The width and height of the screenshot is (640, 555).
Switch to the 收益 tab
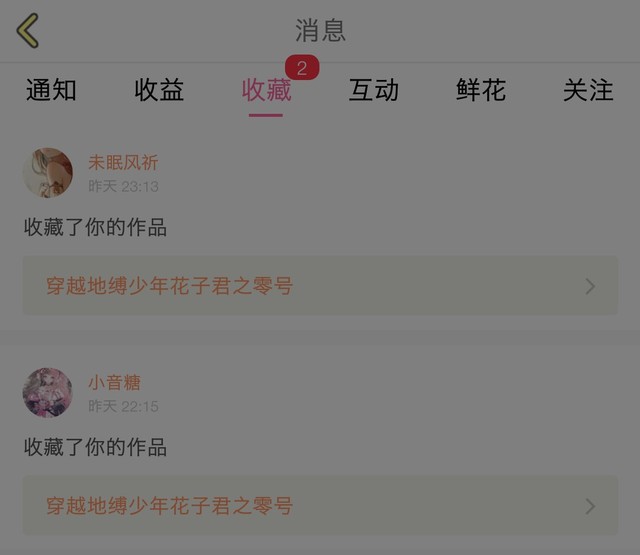point(159,90)
